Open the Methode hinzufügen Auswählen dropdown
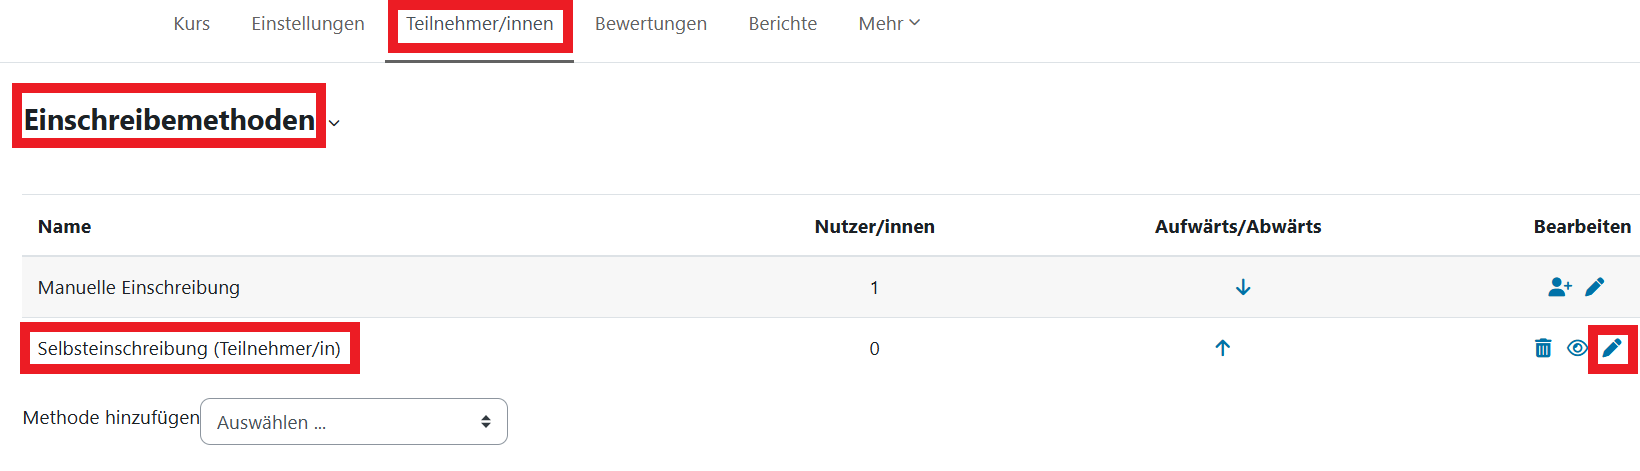The image size is (1640, 471). click(x=354, y=422)
